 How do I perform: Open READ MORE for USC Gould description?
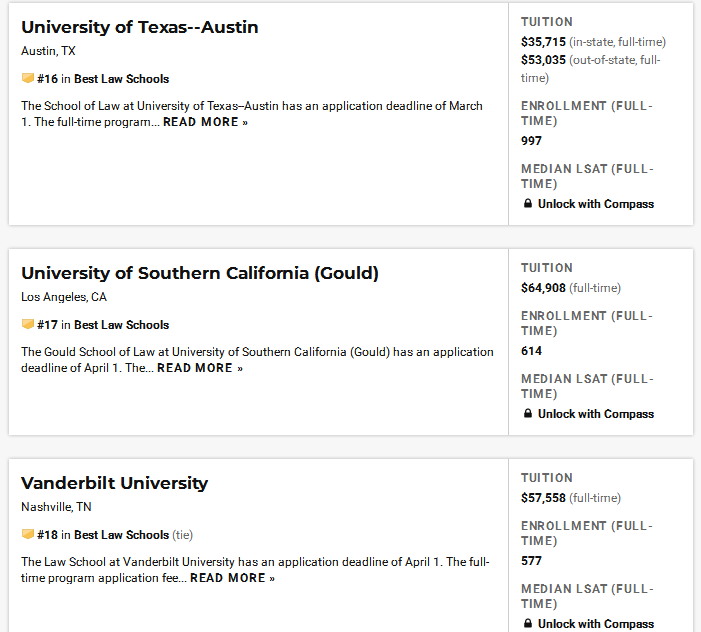200,368
